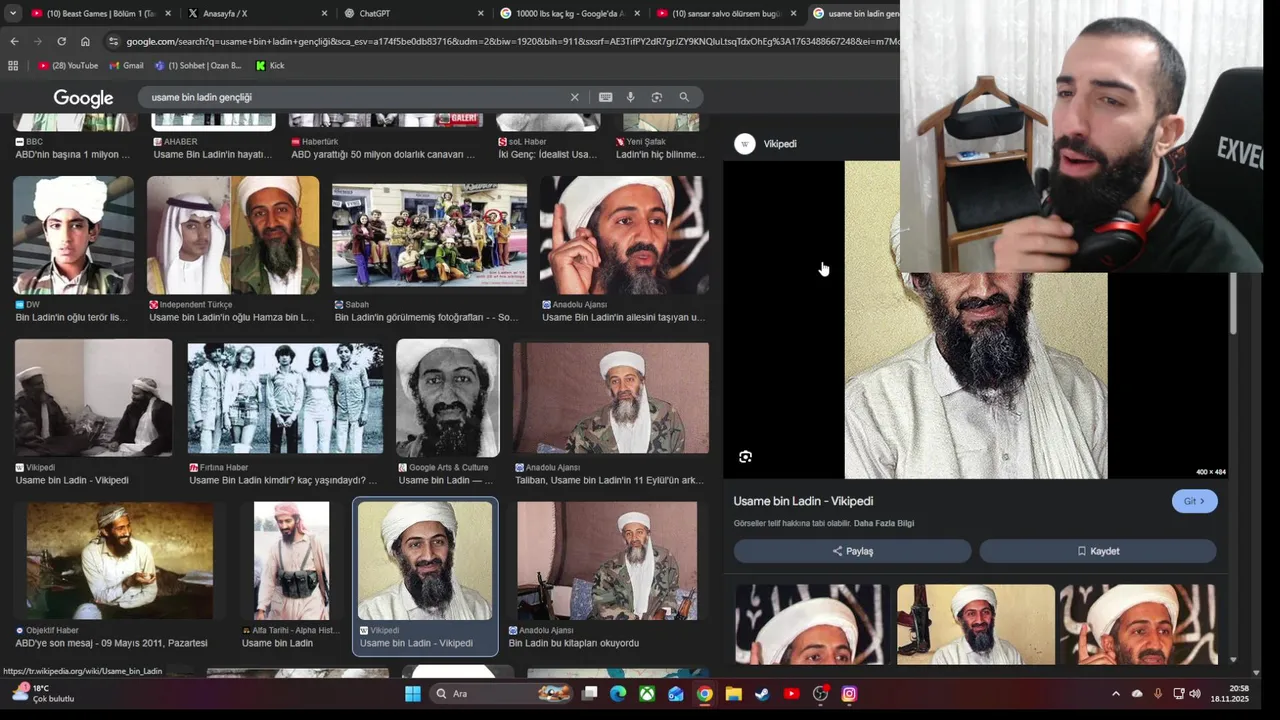Switch to the Anasayfa / X tab
Image resolution: width=1280 pixels, height=720 pixels.
pyautogui.click(x=258, y=13)
